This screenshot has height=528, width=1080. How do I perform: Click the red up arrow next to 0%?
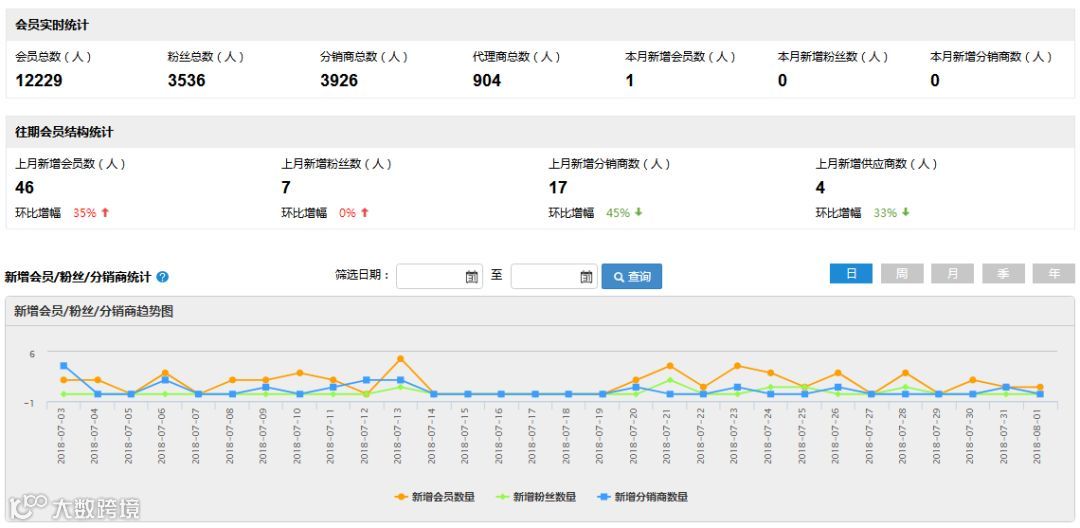pos(365,213)
